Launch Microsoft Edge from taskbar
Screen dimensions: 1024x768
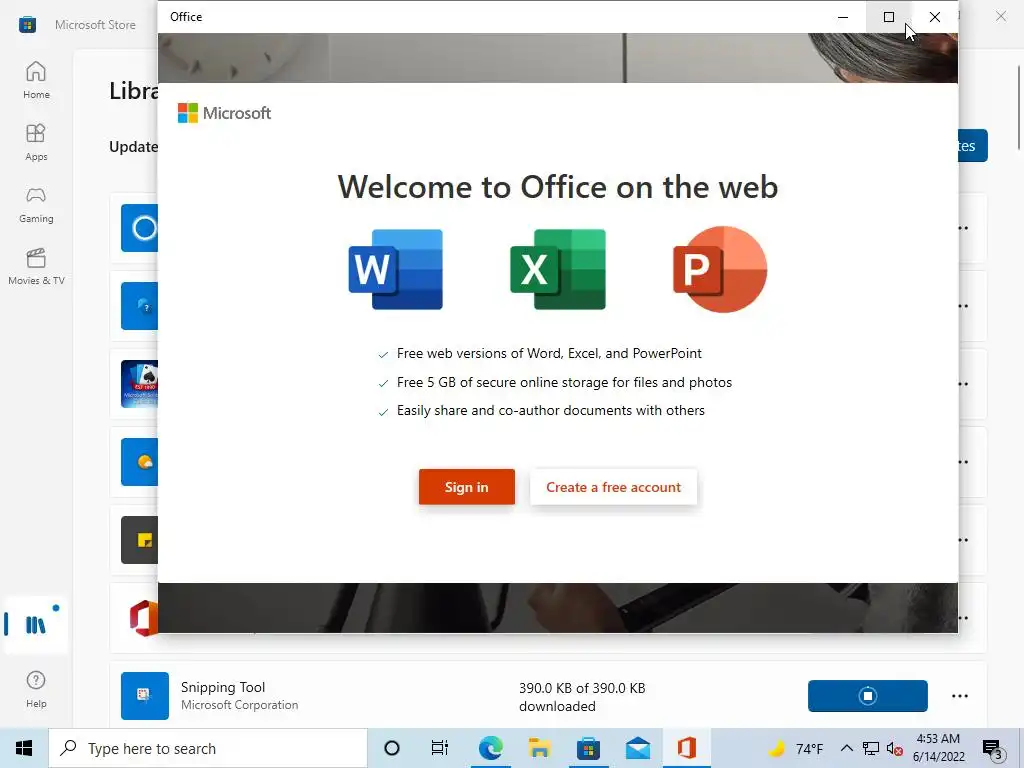[x=490, y=748]
